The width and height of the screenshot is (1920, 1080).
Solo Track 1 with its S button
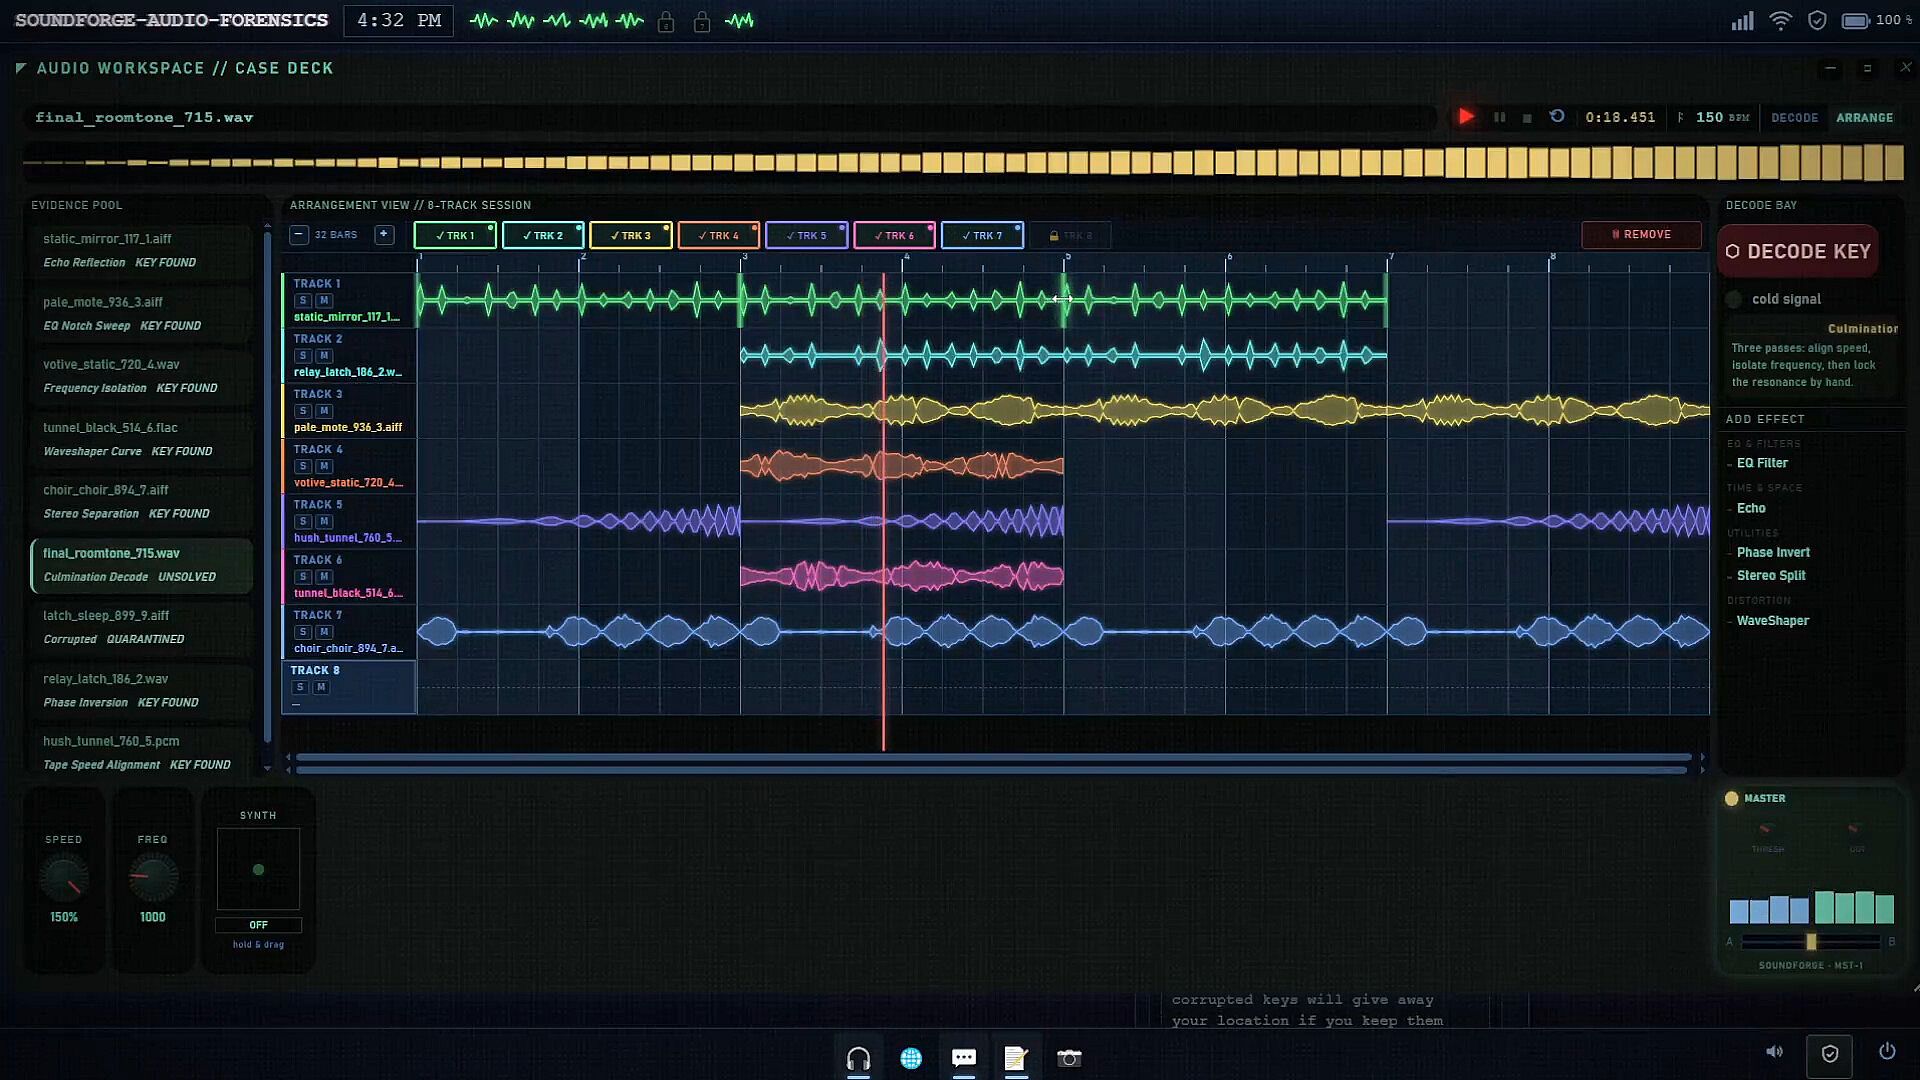coord(303,301)
